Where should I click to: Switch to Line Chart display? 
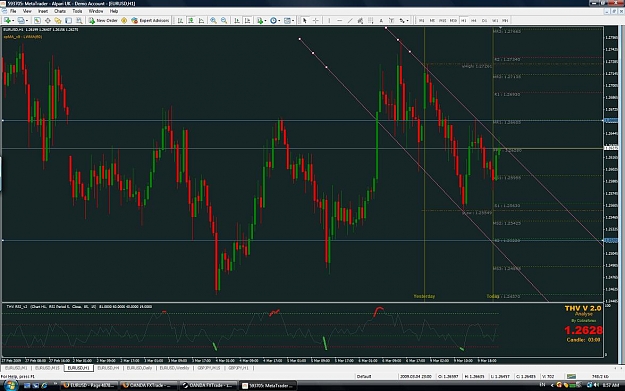coord(201,20)
